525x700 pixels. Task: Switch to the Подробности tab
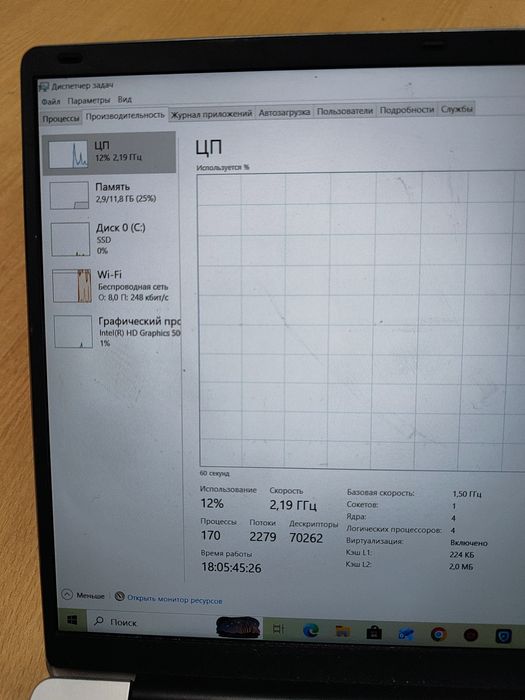tap(407, 110)
